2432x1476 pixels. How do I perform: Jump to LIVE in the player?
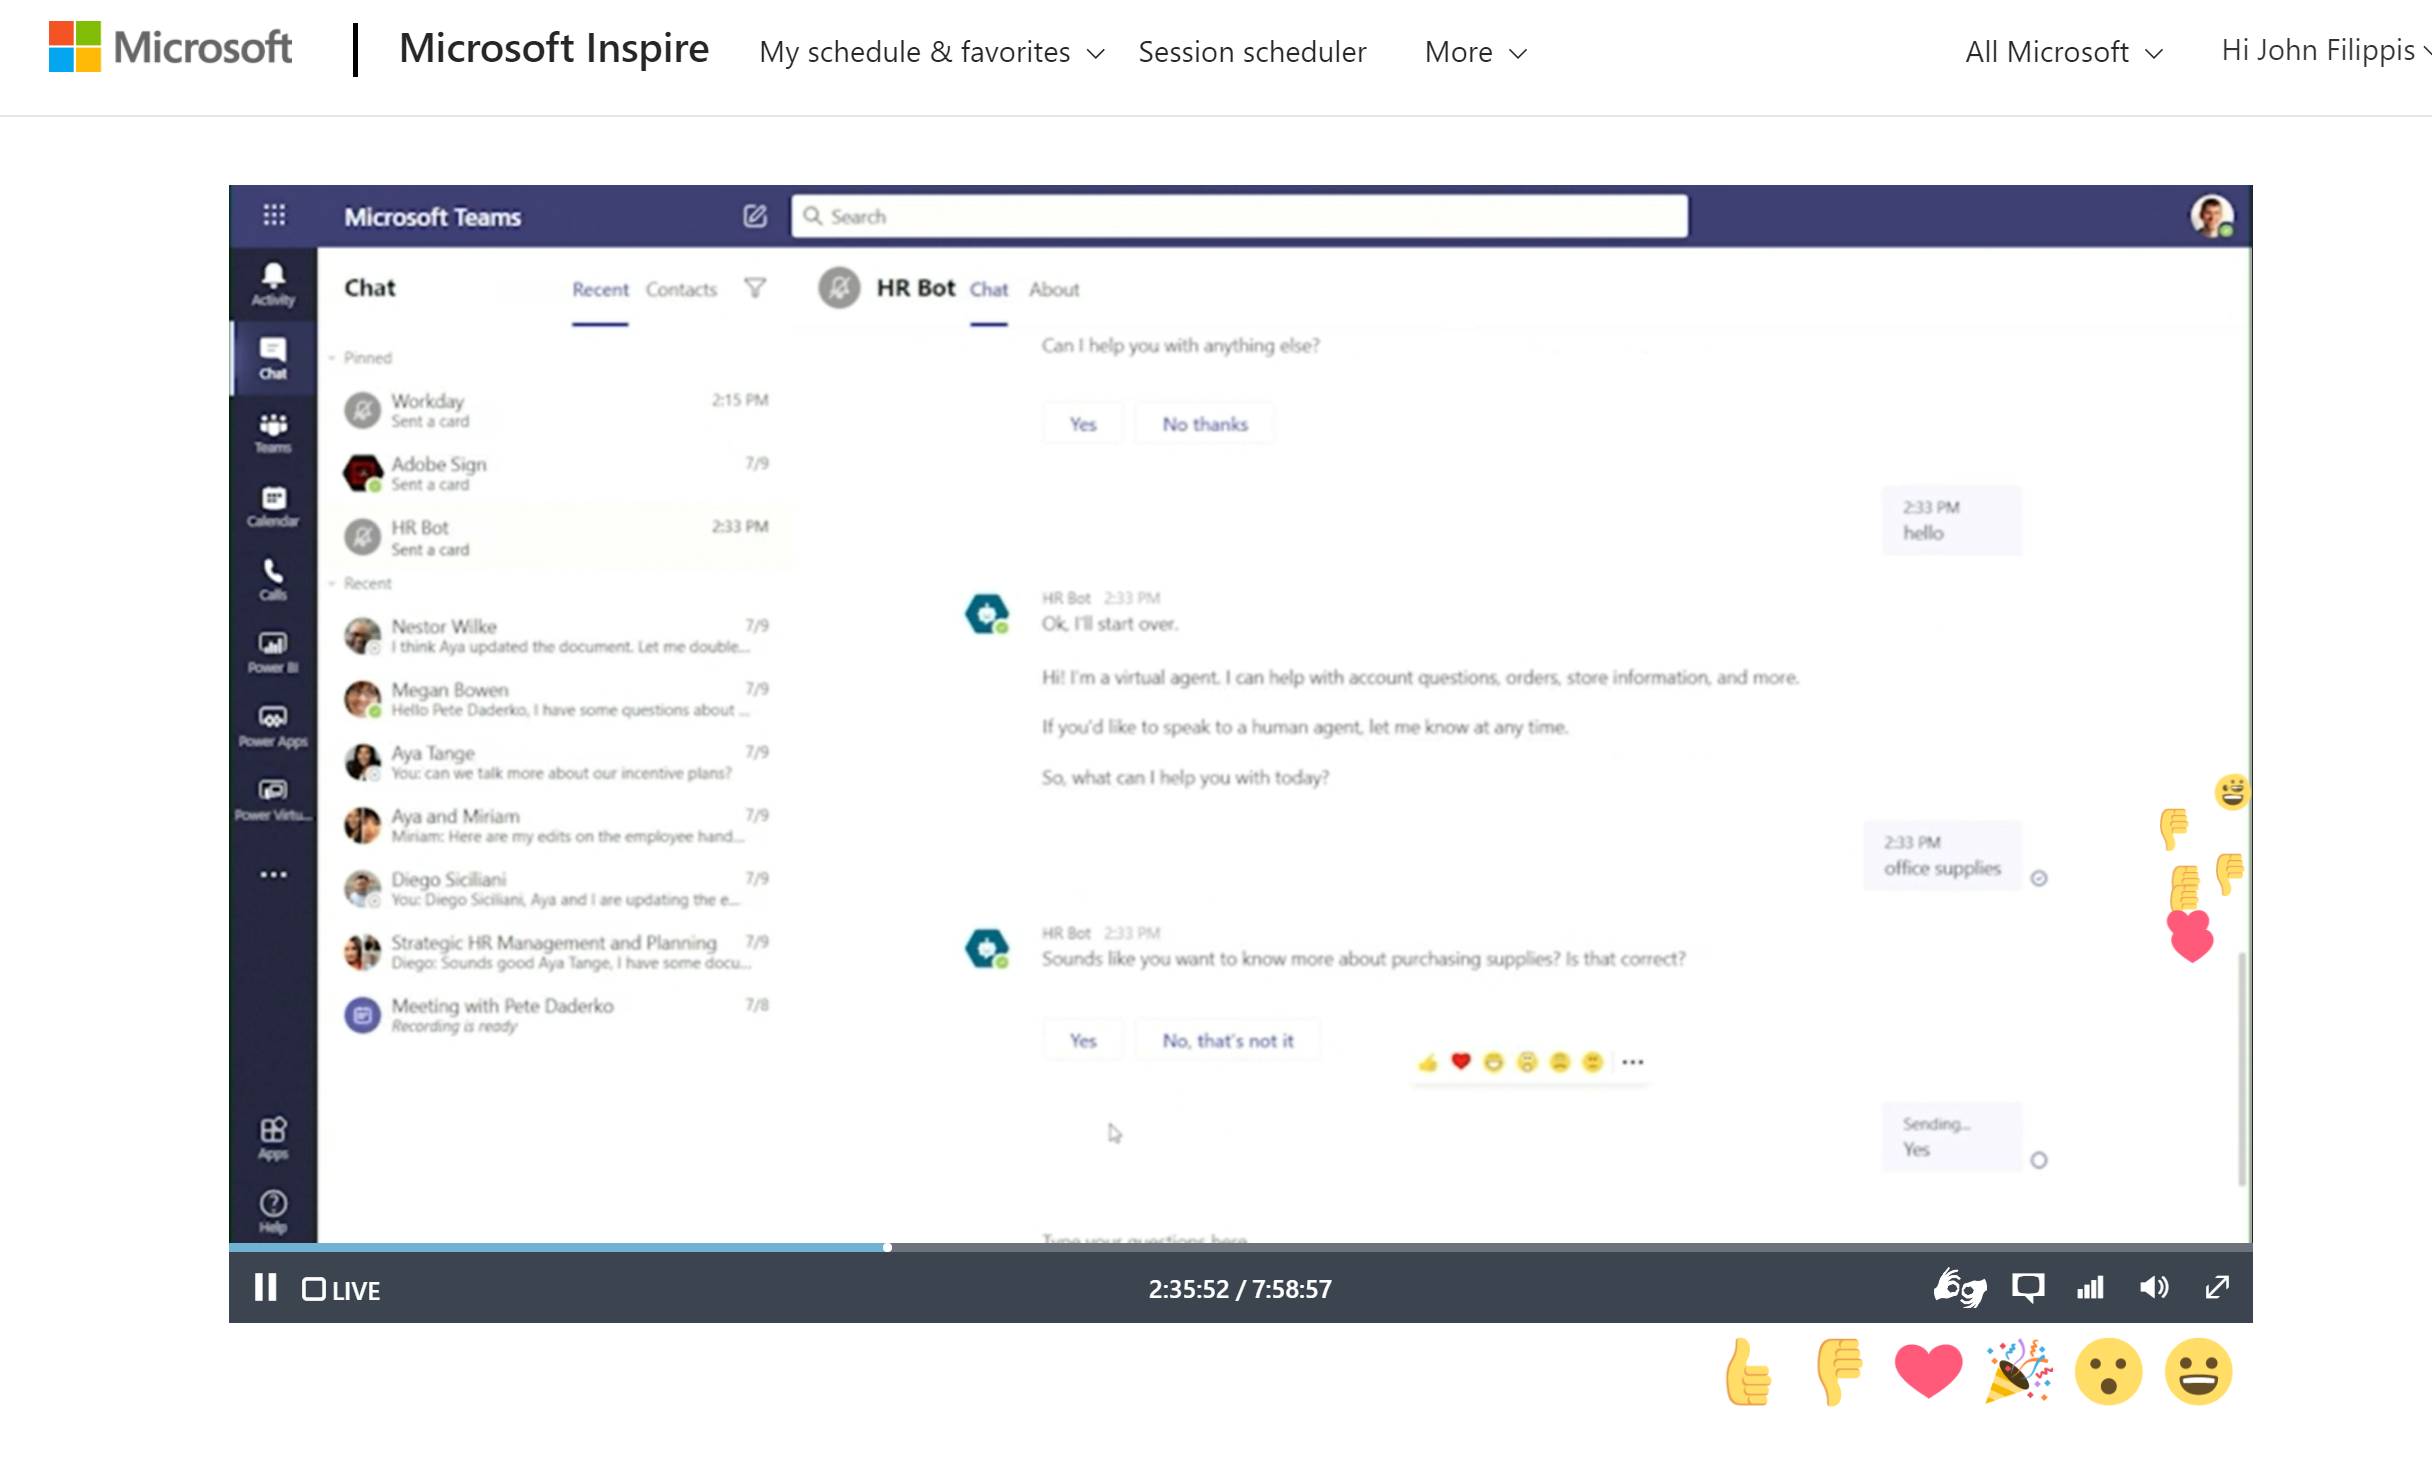341,1290
